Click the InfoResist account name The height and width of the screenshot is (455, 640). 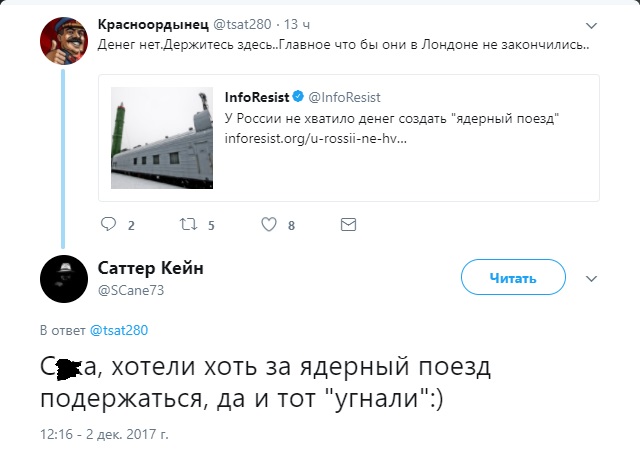[x=256, y=97]
